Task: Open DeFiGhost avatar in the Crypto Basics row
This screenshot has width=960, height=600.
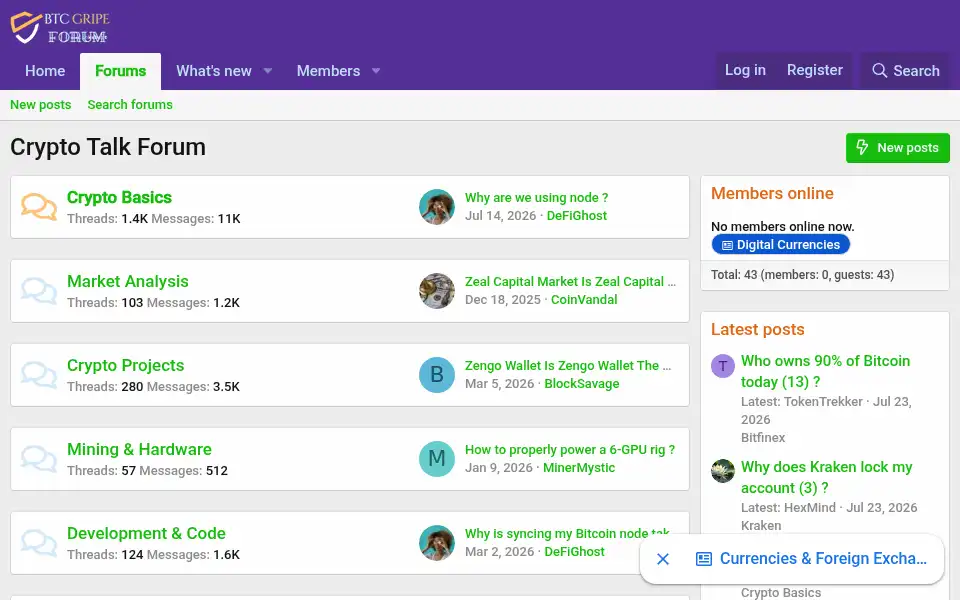Action: (437, 207)
